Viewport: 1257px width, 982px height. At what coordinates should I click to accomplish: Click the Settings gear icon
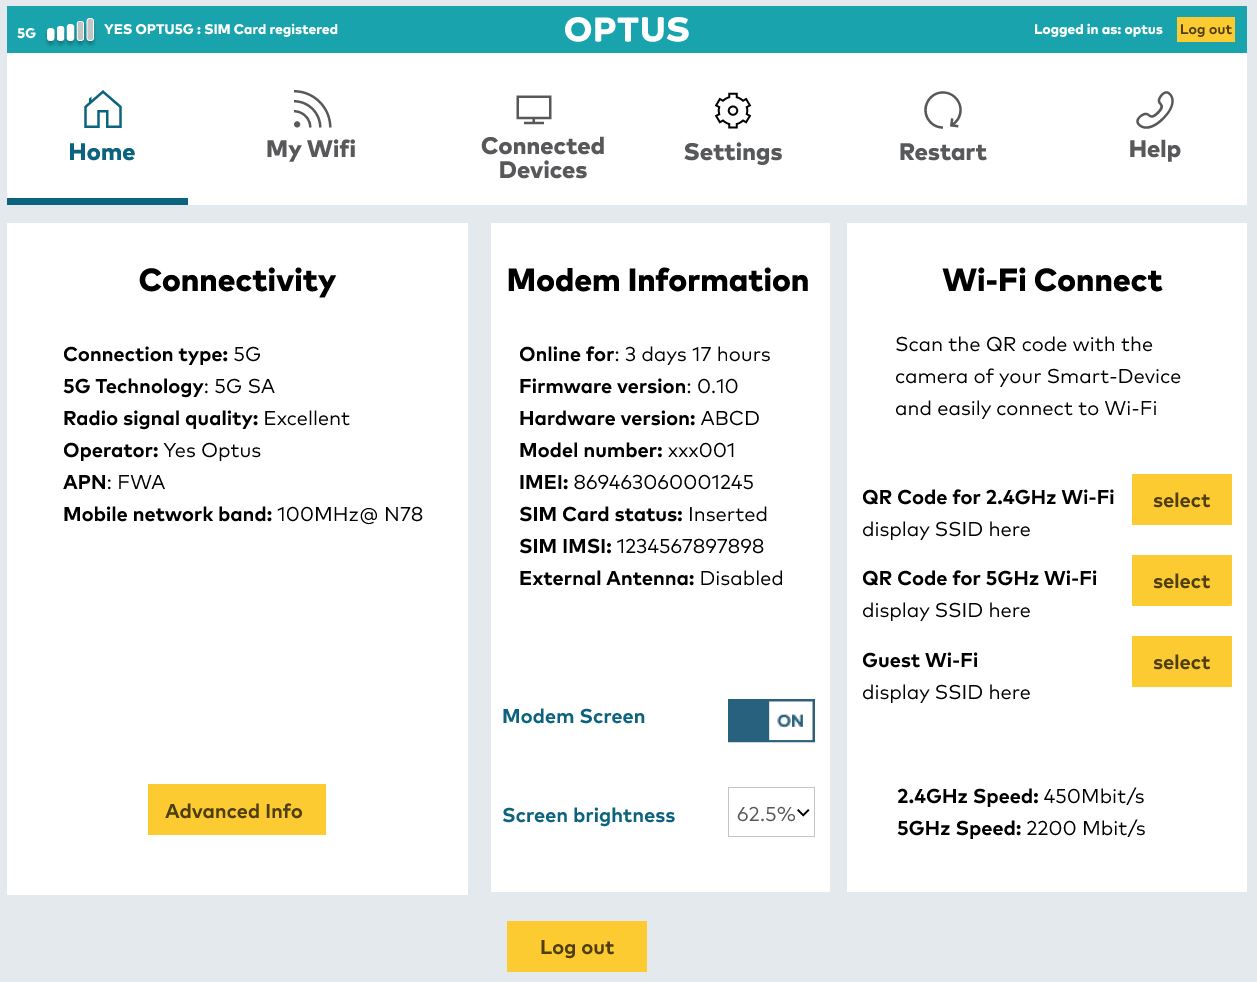[733, 111]
